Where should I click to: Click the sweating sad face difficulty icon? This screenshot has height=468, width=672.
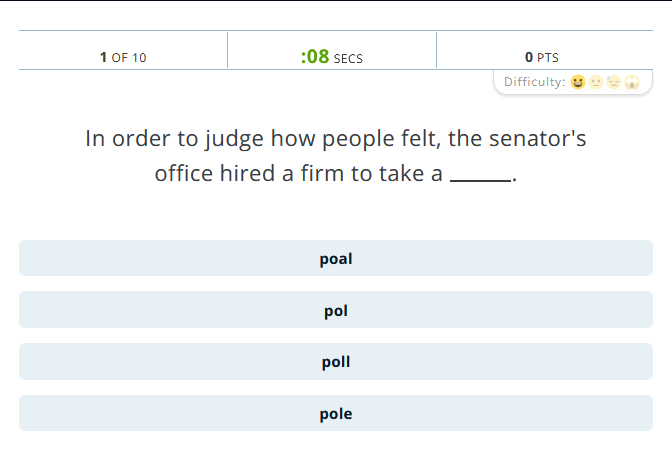(614, 82)
